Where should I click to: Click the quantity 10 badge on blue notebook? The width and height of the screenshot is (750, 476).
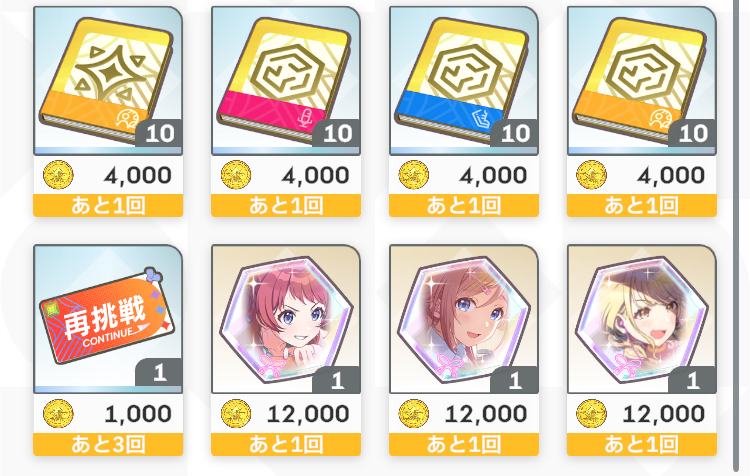pyautogui.click(x=515, y=133)
